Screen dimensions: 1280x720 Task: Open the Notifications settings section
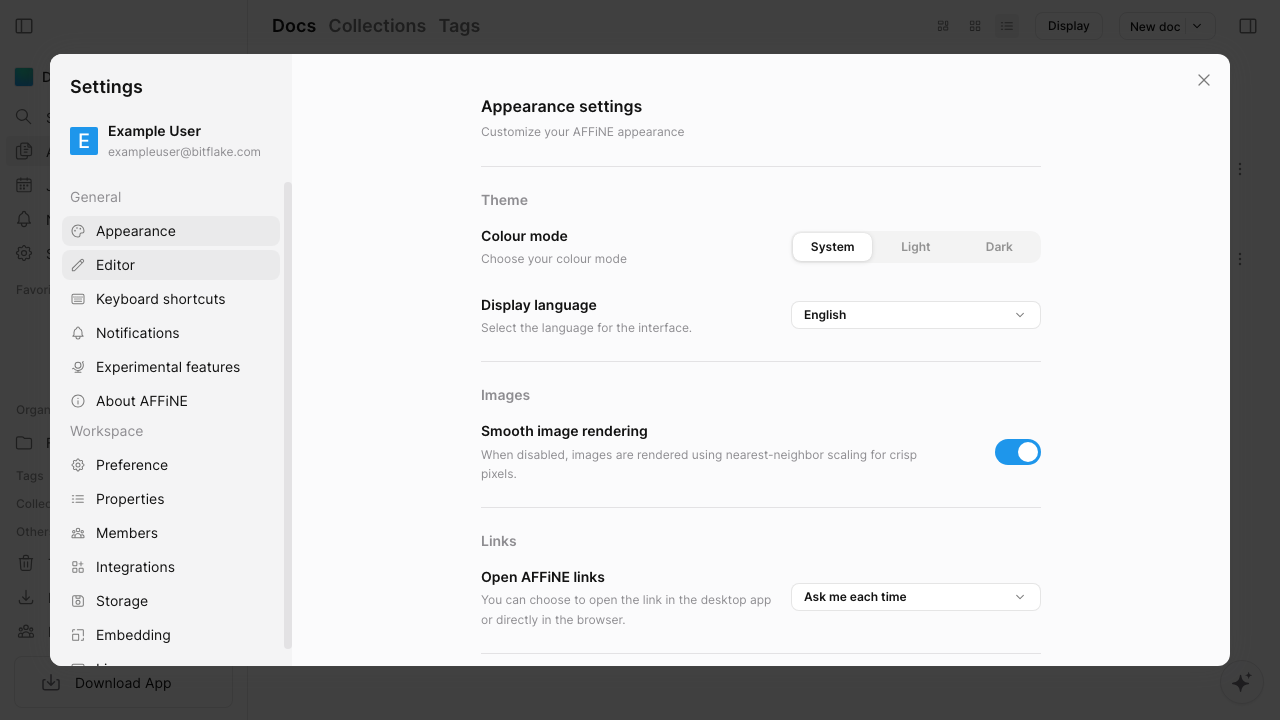tap(171, 333)
